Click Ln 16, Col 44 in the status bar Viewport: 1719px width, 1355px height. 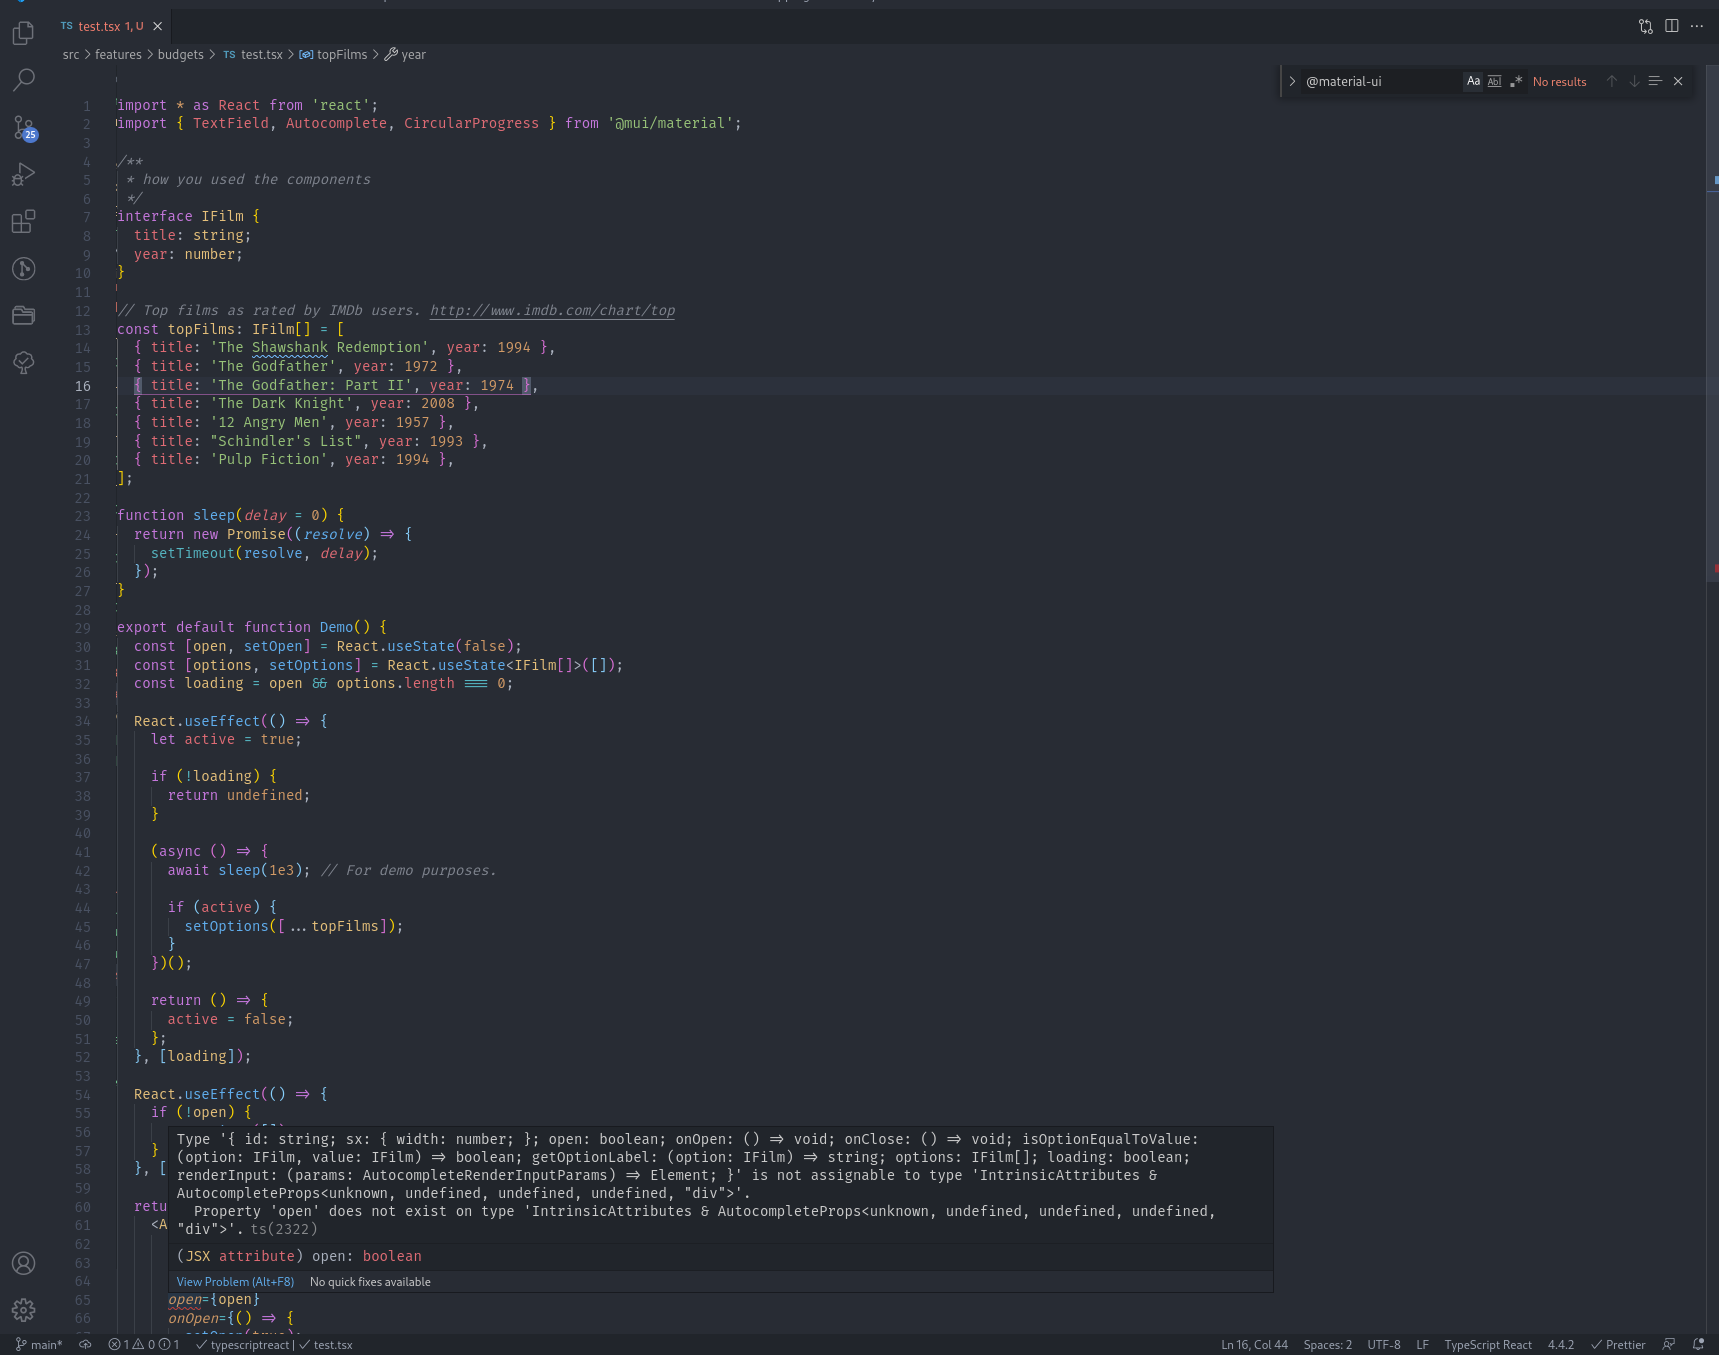1253,1344
